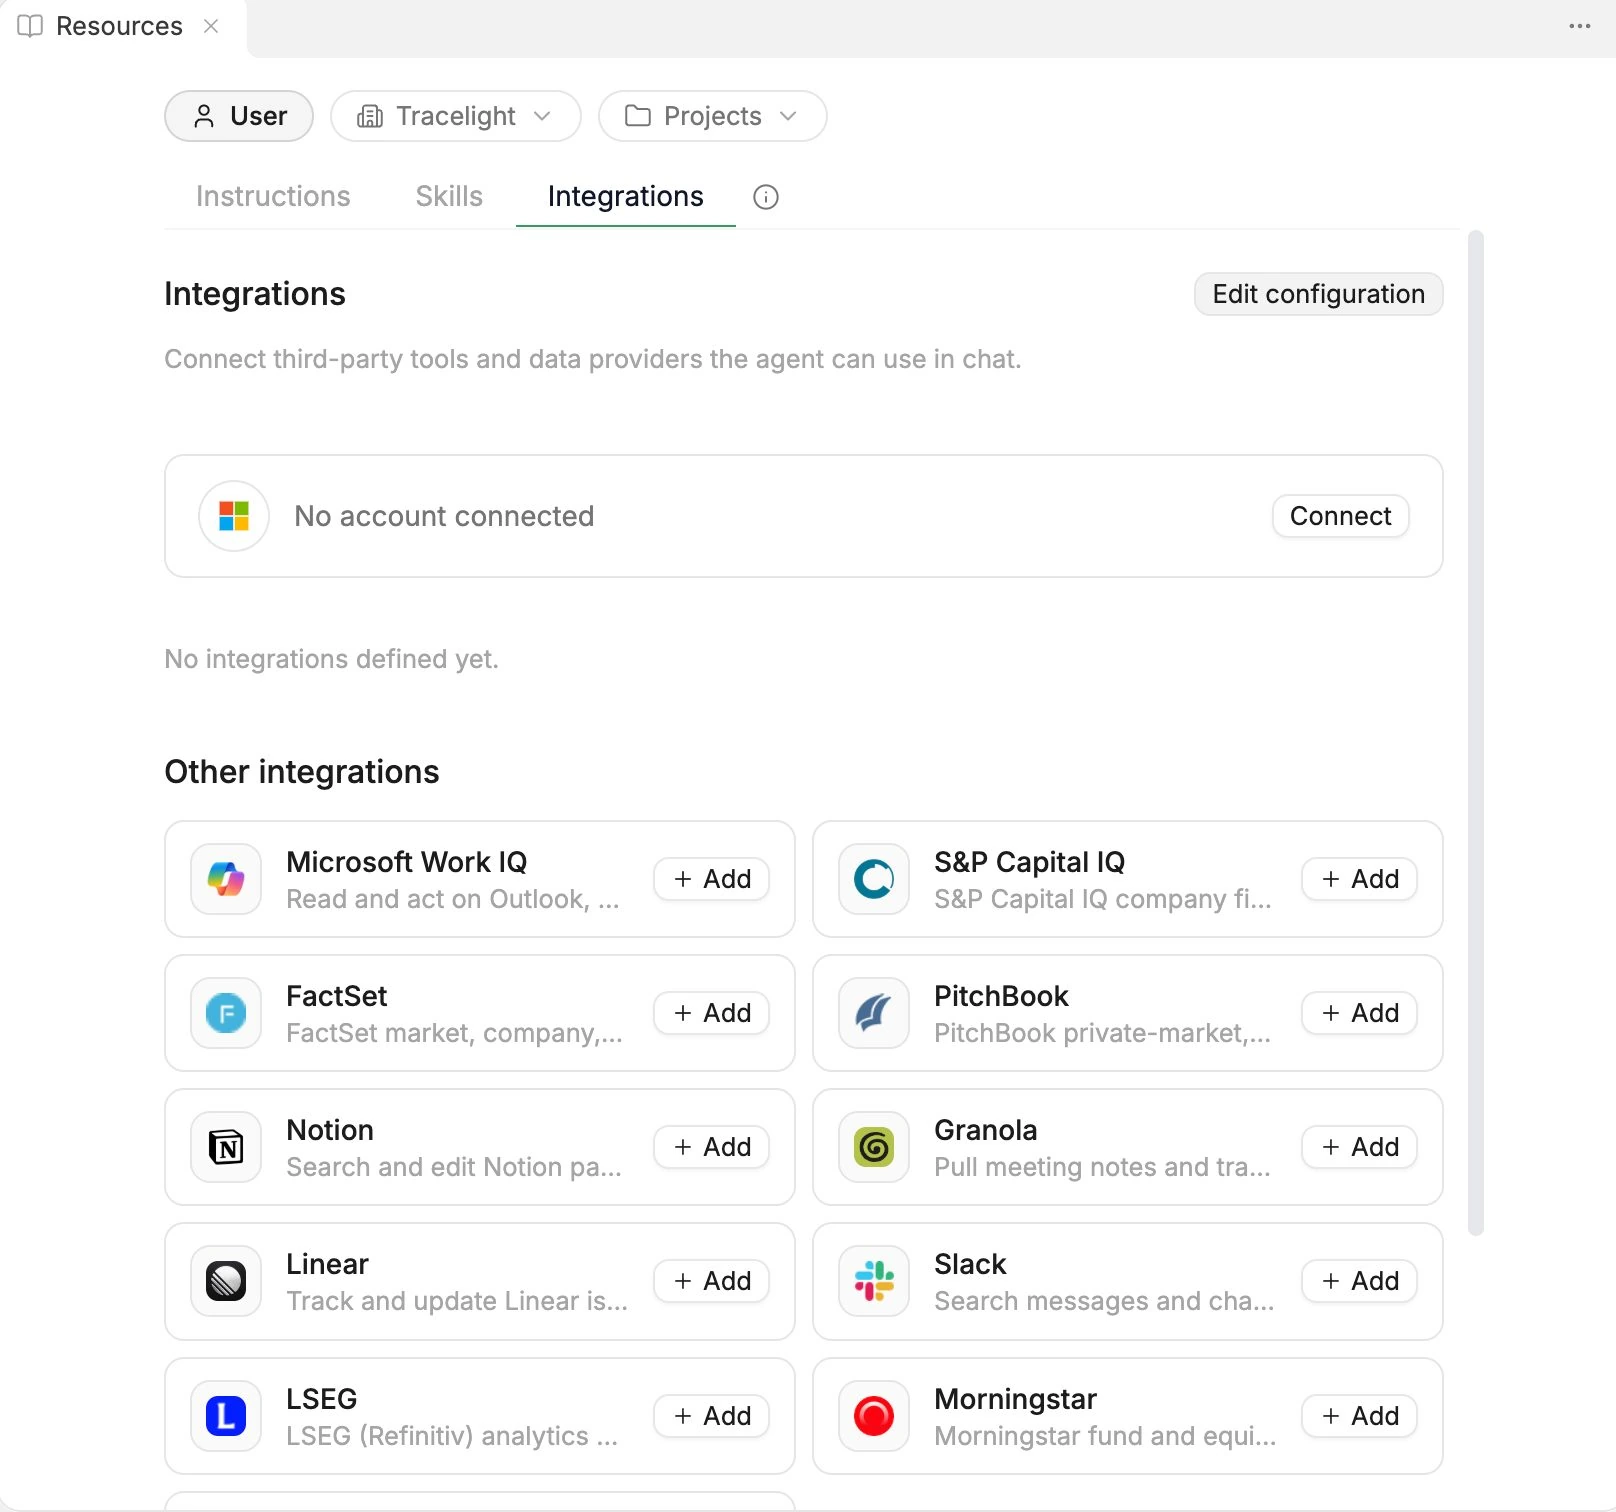Select the User scope button
The height and width of the screenshot is (1512, 1616).
239,116
